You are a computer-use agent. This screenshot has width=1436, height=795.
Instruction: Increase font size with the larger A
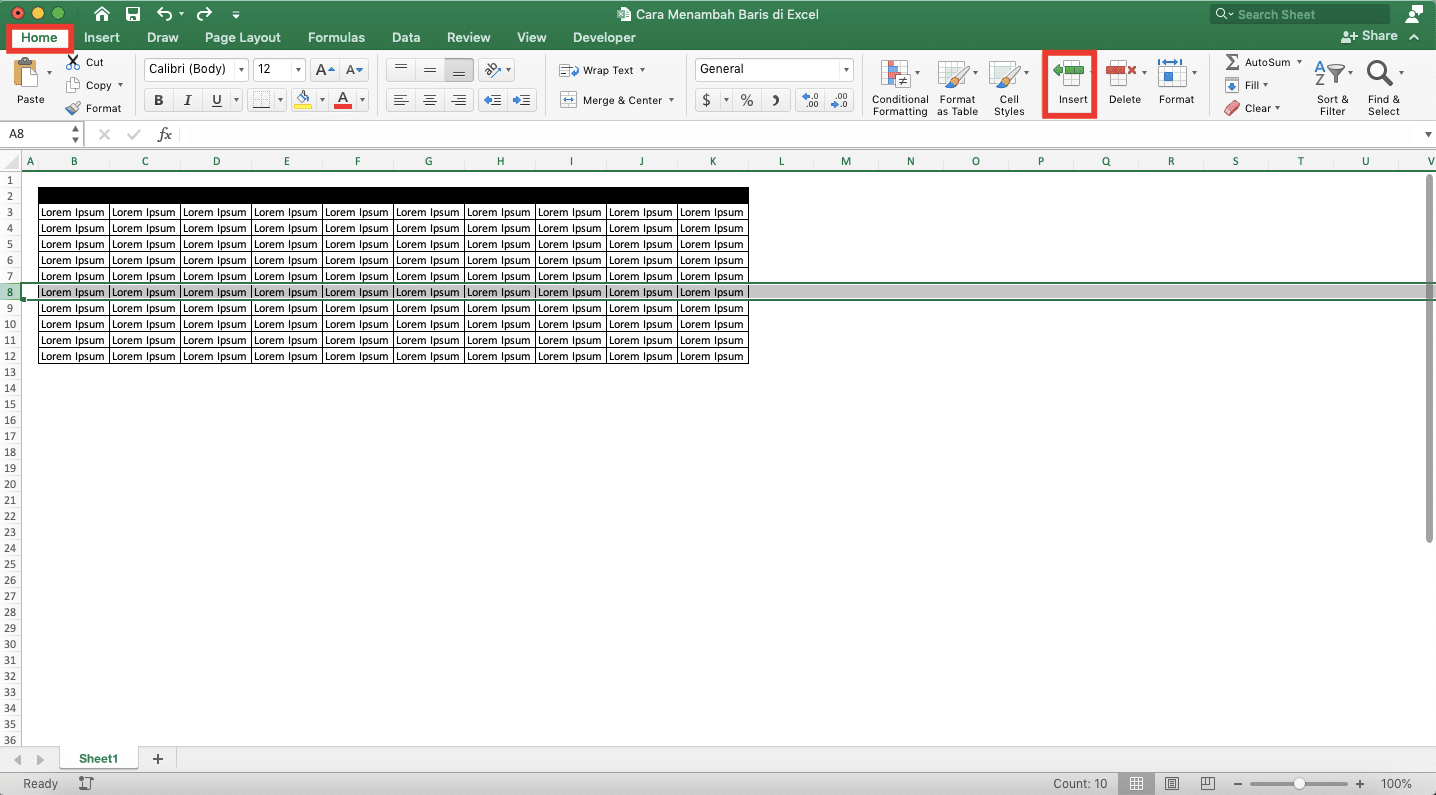[x=325, y=70]
